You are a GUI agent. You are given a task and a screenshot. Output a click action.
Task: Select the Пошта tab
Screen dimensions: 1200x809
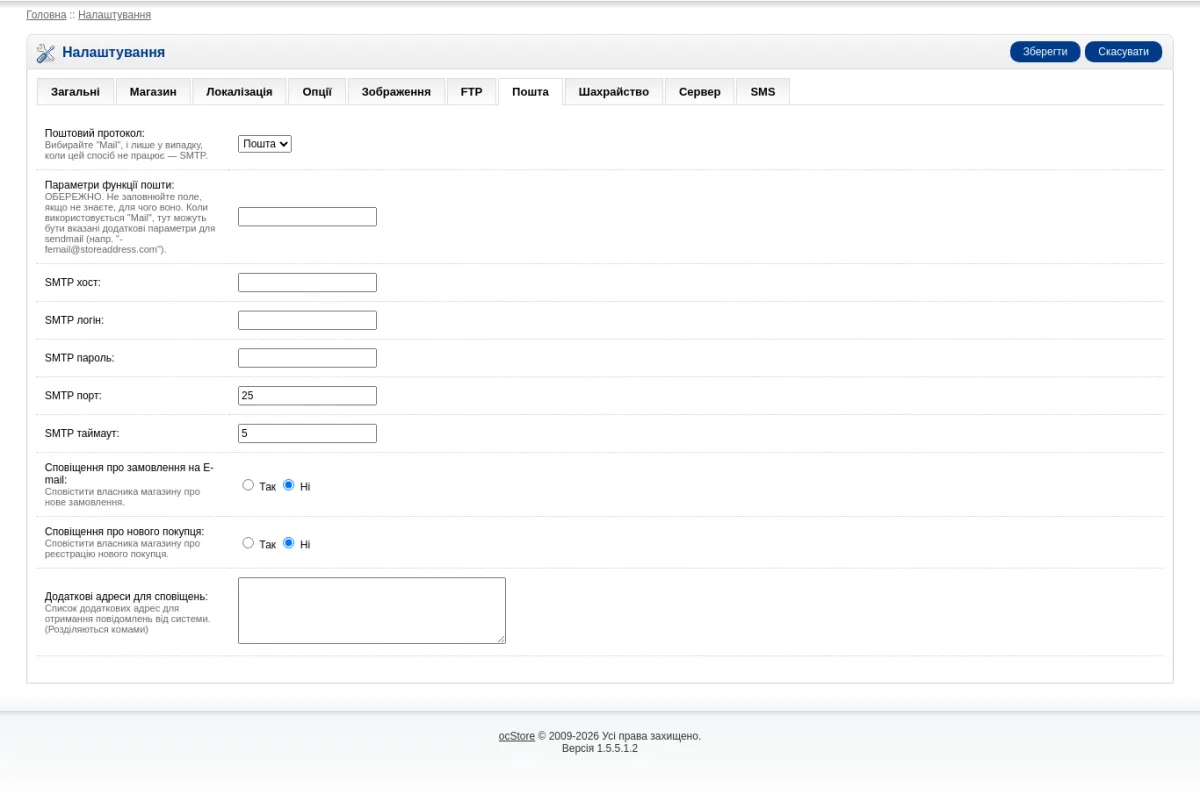(530, 92)
